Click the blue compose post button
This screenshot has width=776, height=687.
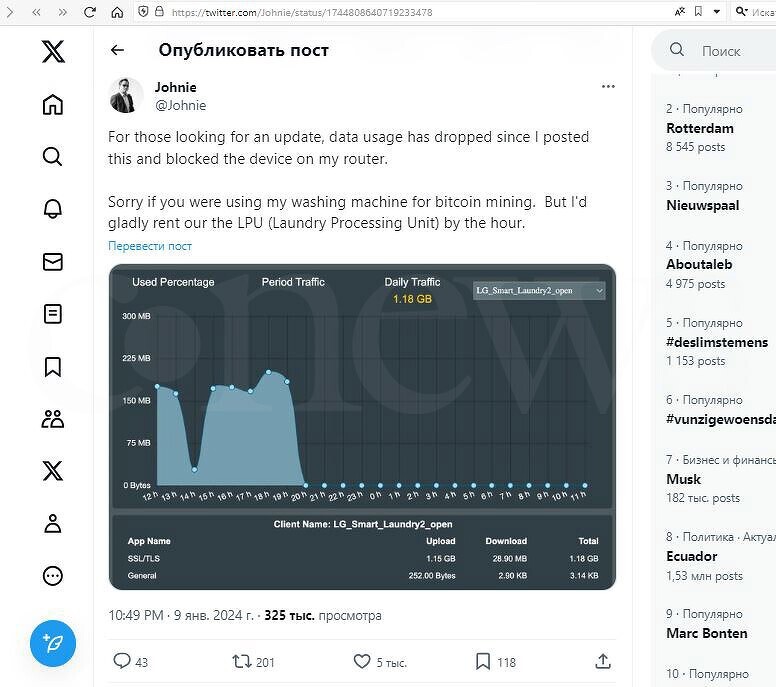(x=53, y=643)
